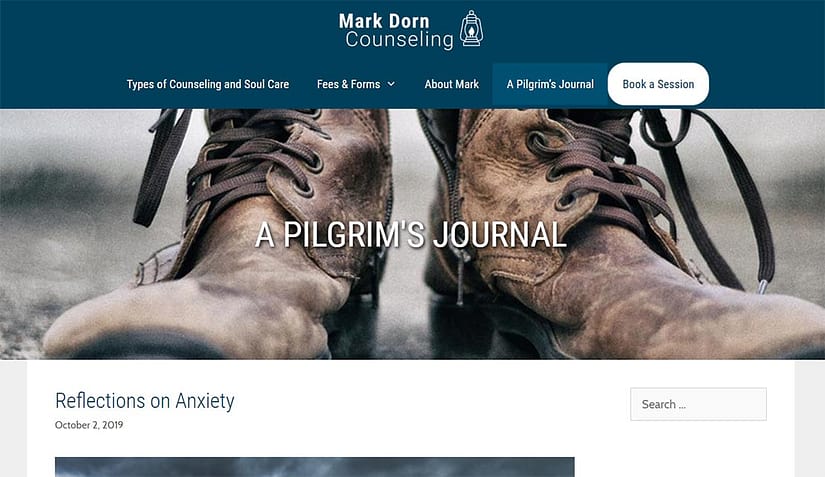Open the Reflections on Anxiety post title
This screenshot has width=825, height=477.
[145, 401]
